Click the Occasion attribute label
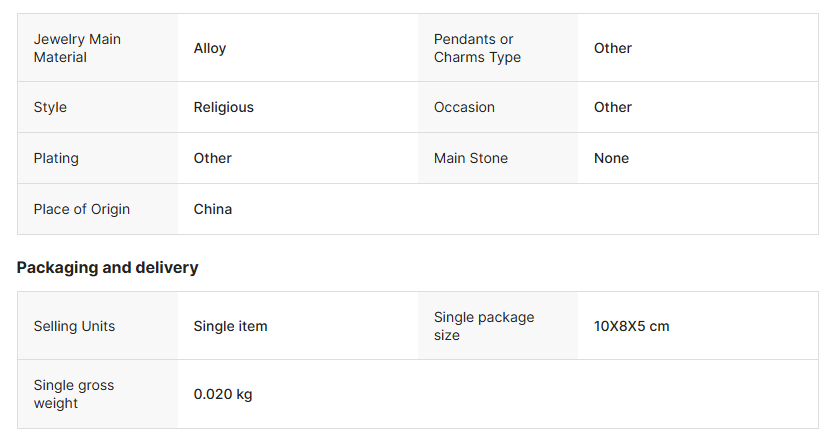The image size is (833, 442). click(464, 107)
